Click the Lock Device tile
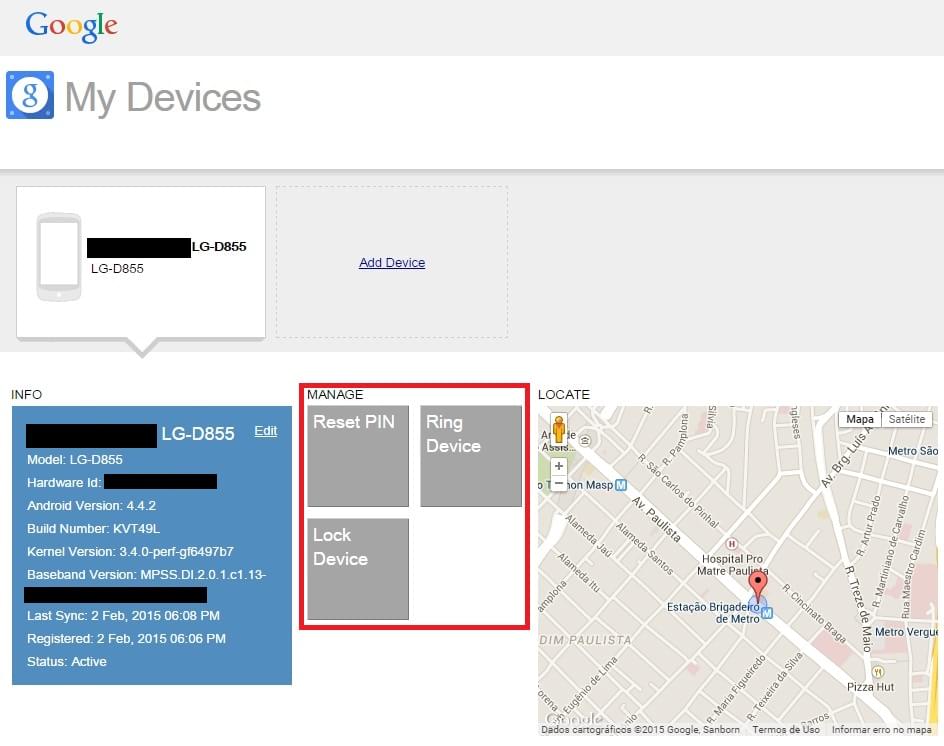This screenshot has height=746, width=944. [x=358, y=569]
